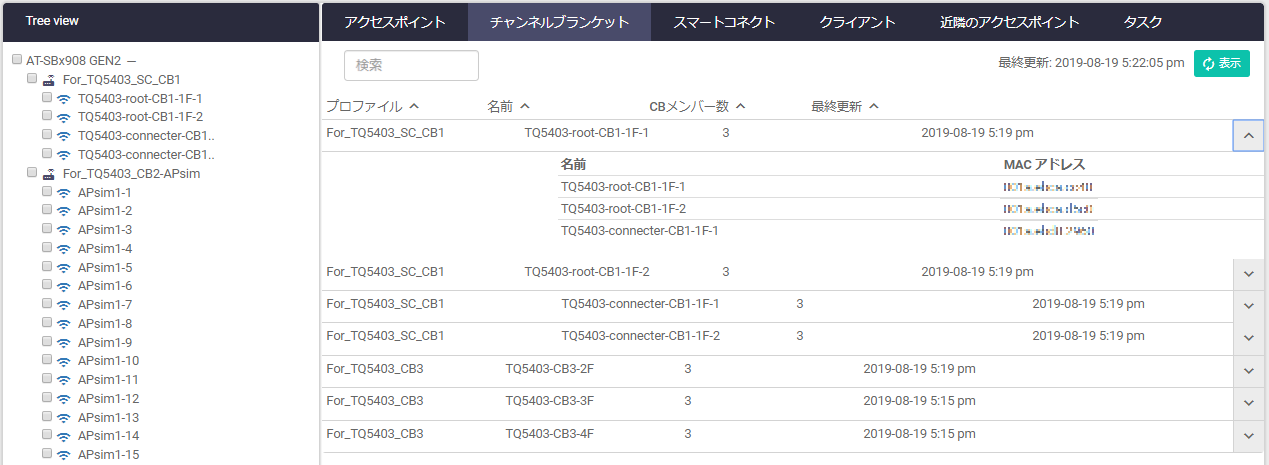Sort by profile using the プロファイル arrow
This screenshot has width=1269, height=465.
(414, 106)
